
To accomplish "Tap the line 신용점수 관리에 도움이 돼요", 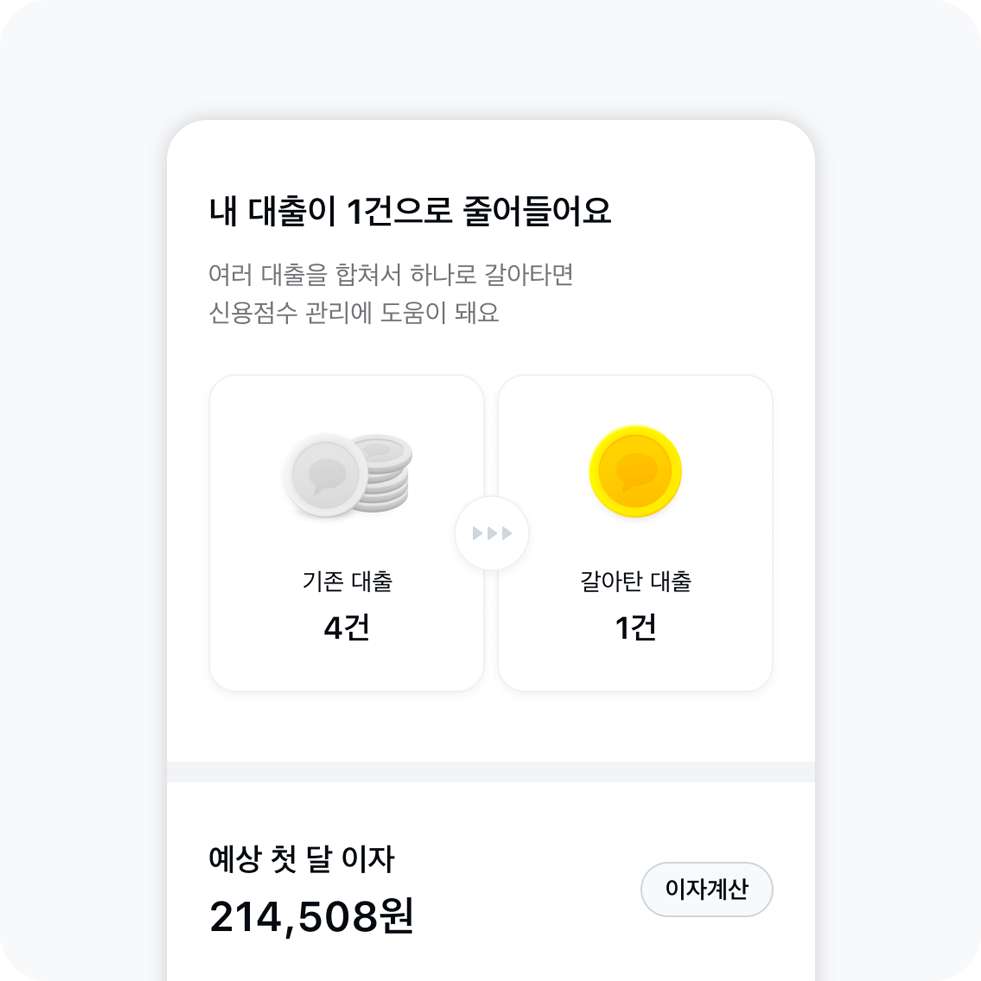I will pyautogui.click(x=354, y=313).
